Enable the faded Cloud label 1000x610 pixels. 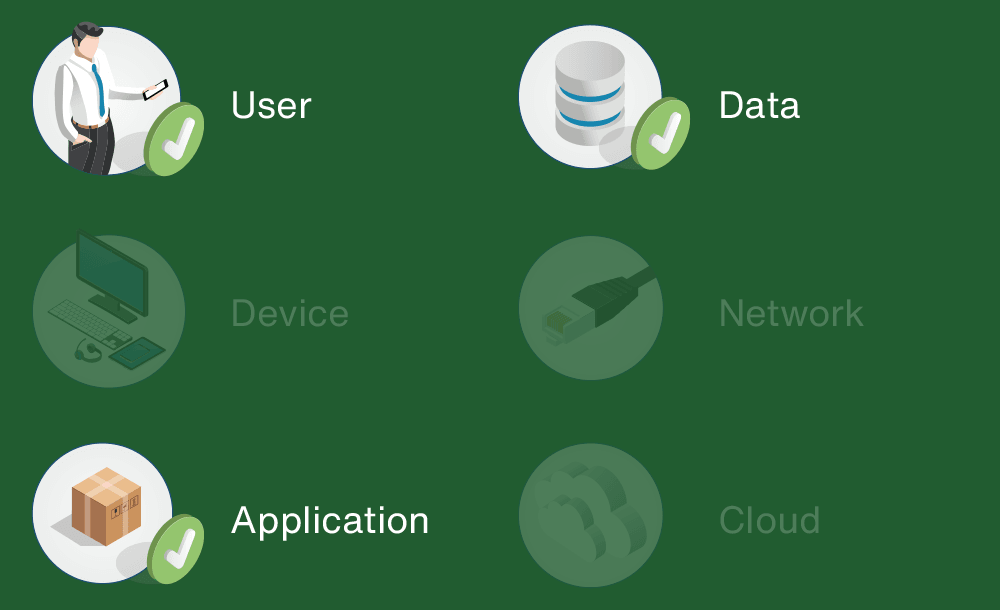[x=769, y=521]
